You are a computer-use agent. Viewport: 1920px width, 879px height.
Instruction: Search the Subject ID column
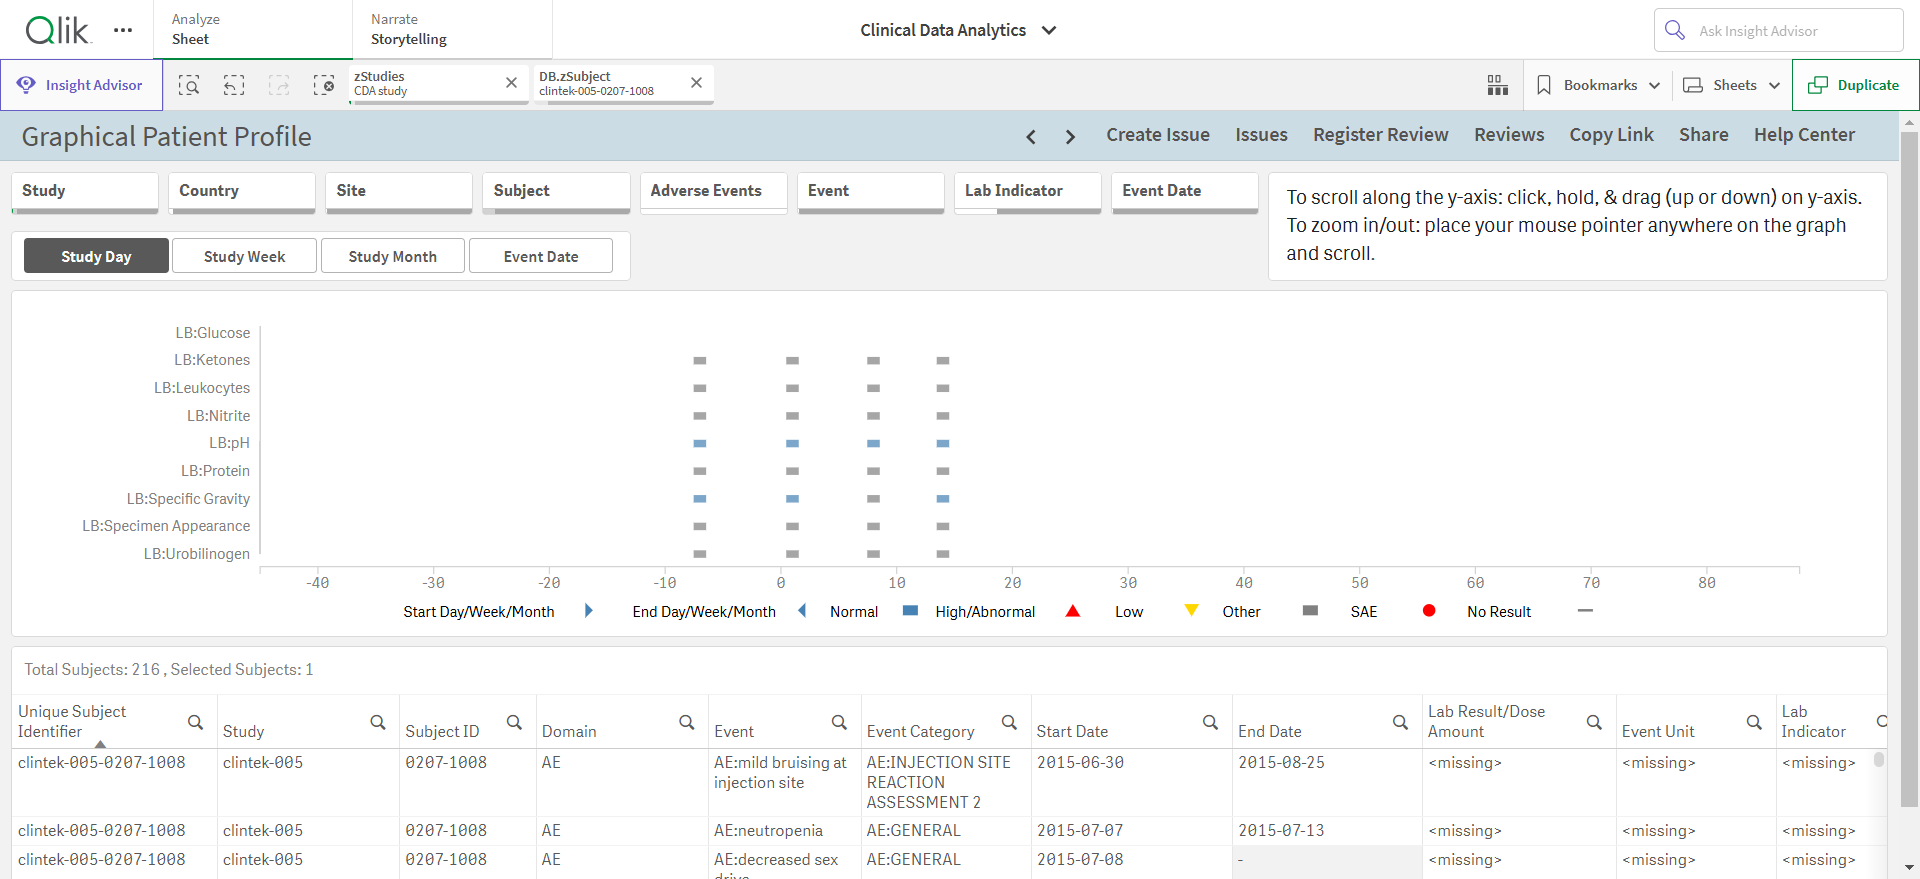pos(514,722)
